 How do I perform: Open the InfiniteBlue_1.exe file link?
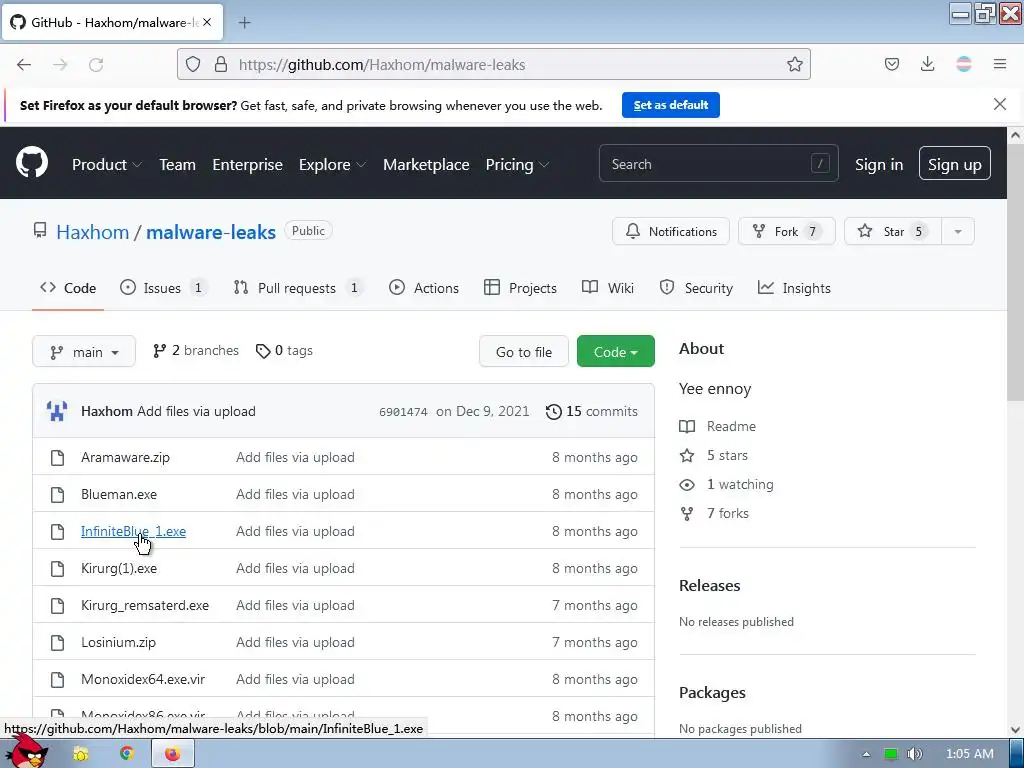point(133,532)
